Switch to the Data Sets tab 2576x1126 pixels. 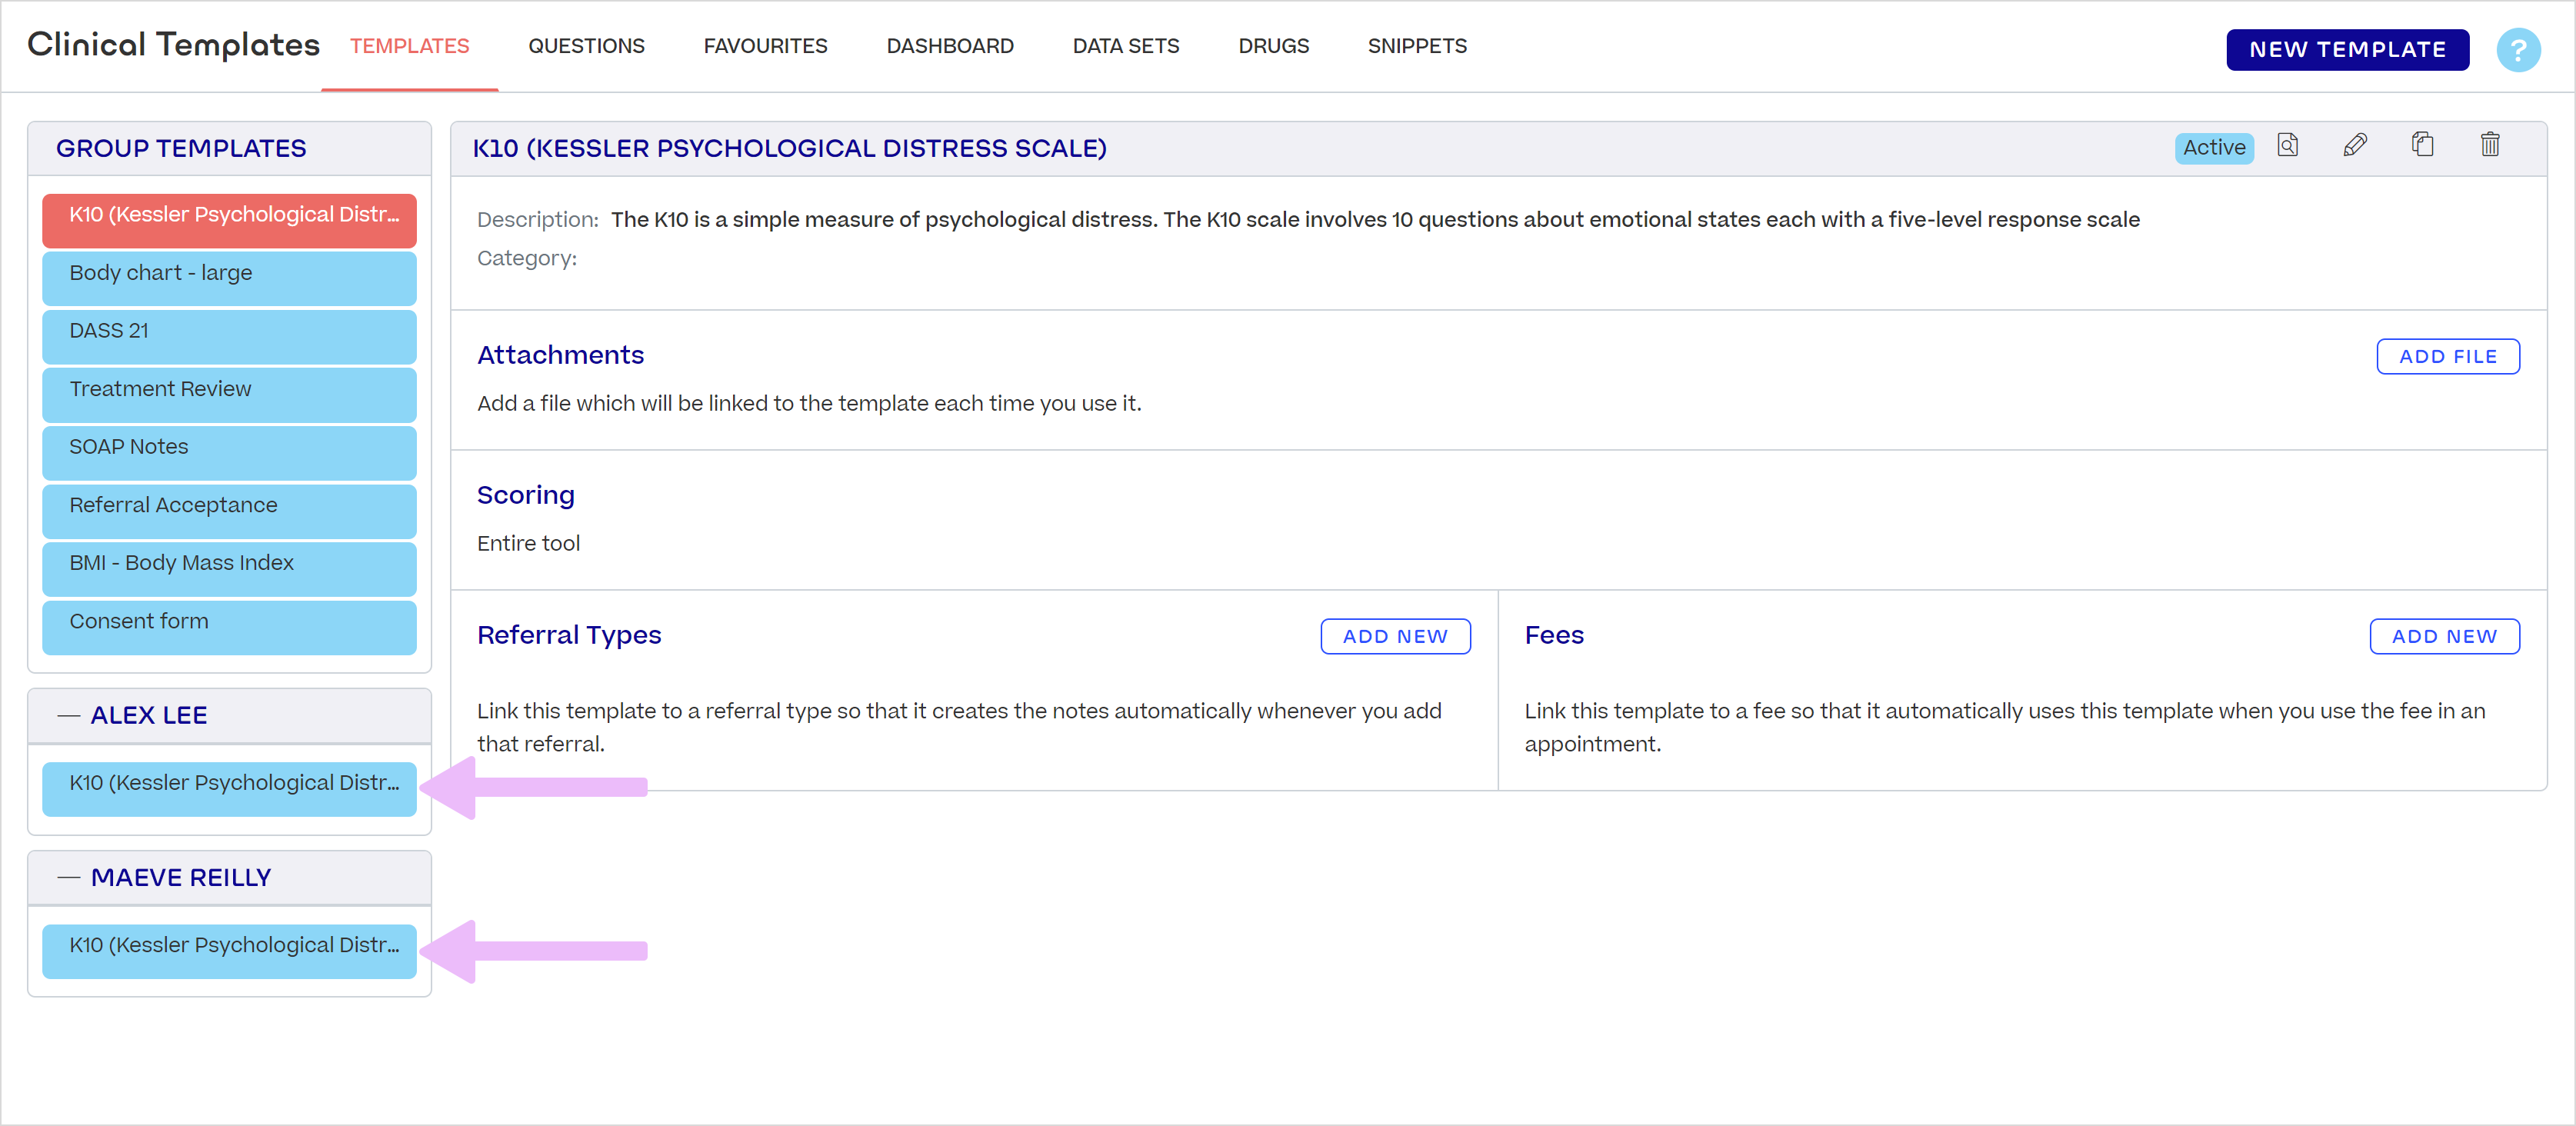coord(1125,46)
